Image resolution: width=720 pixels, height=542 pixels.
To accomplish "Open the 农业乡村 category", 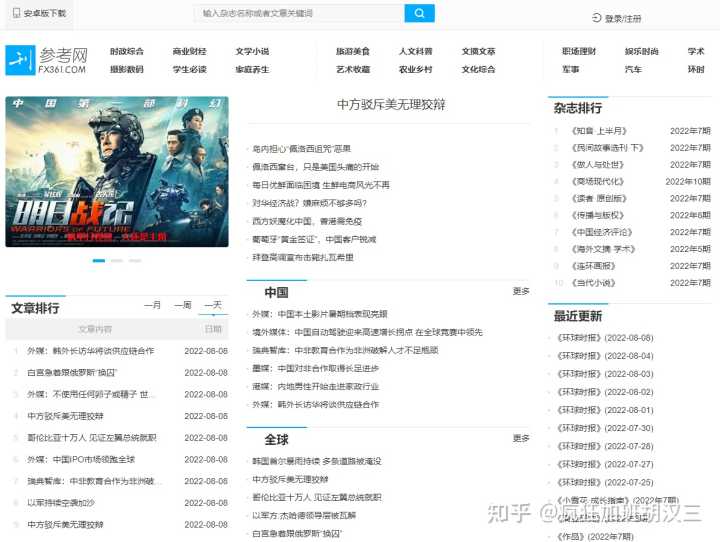I will (x=416, y=69).
